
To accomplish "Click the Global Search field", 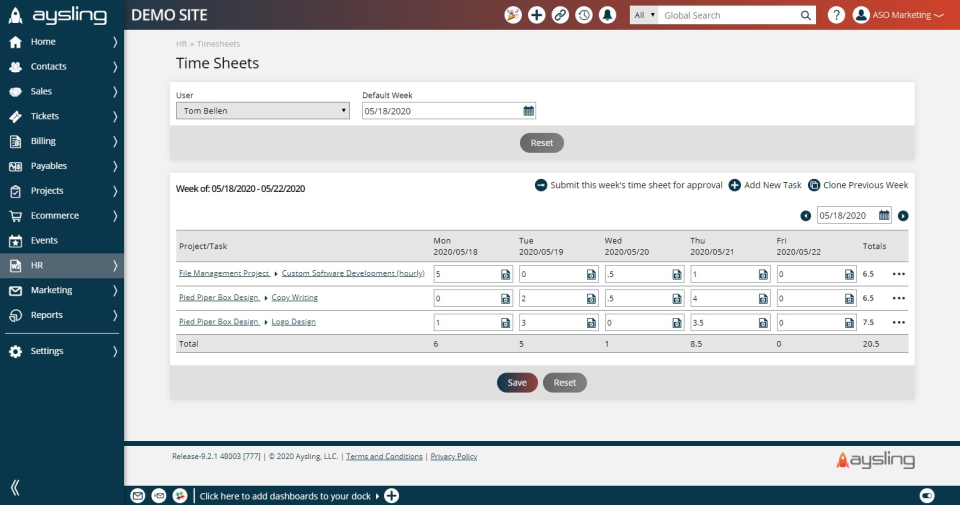I will pyautogui.click(x=730, y=15).
